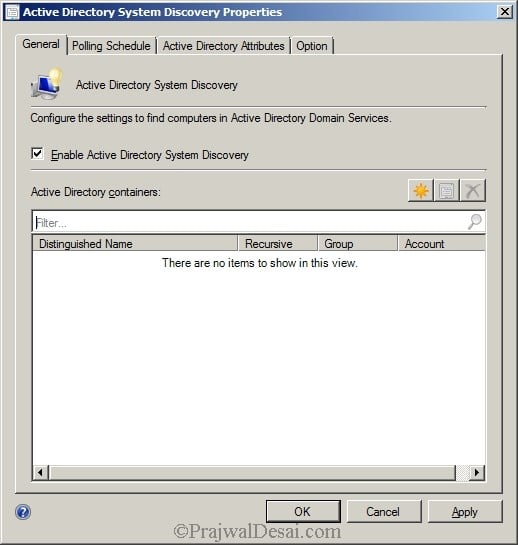
Task: Open help via blue question mark icon
Action: point(23,512)
